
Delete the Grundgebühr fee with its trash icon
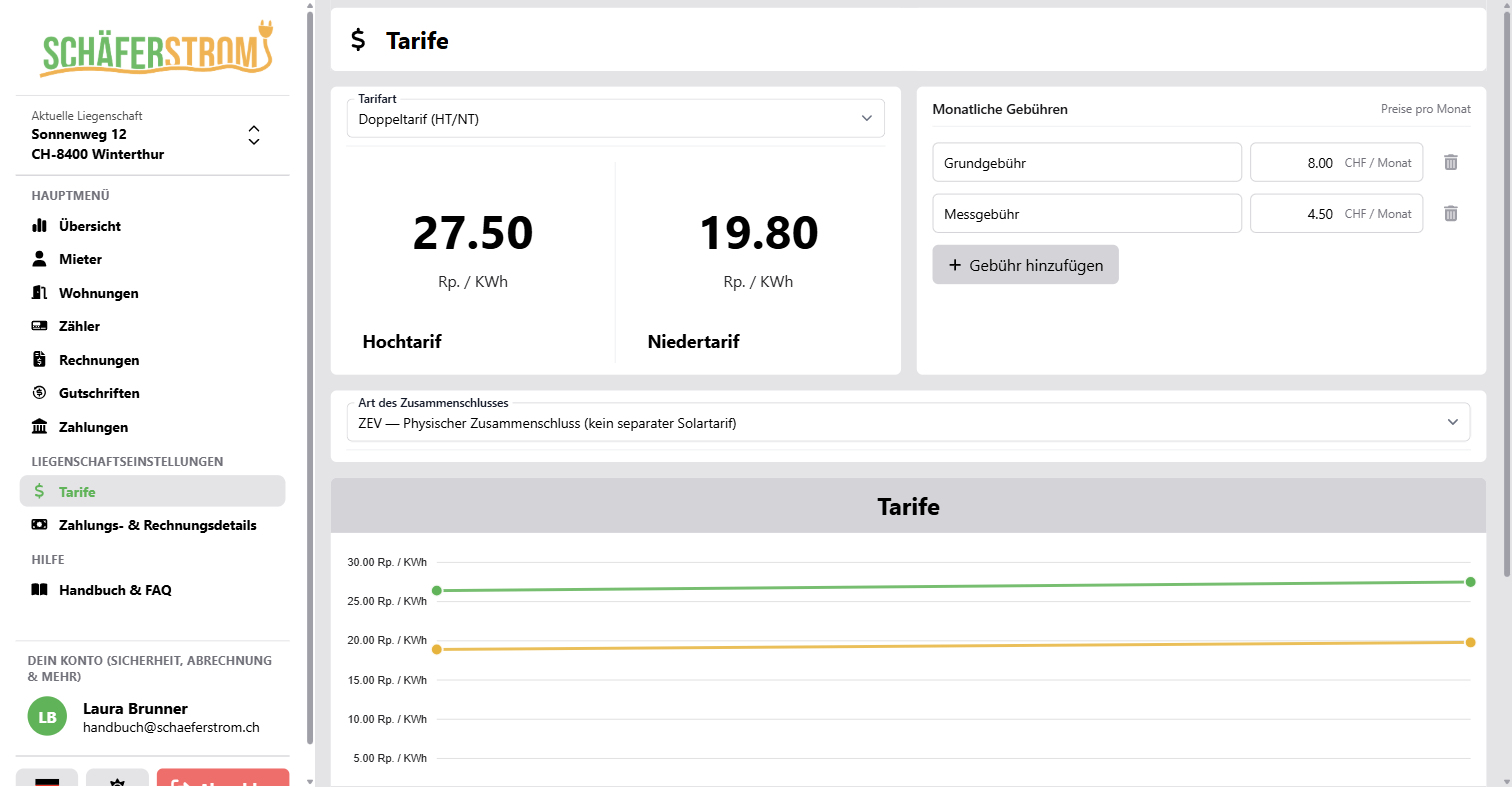1451,162
